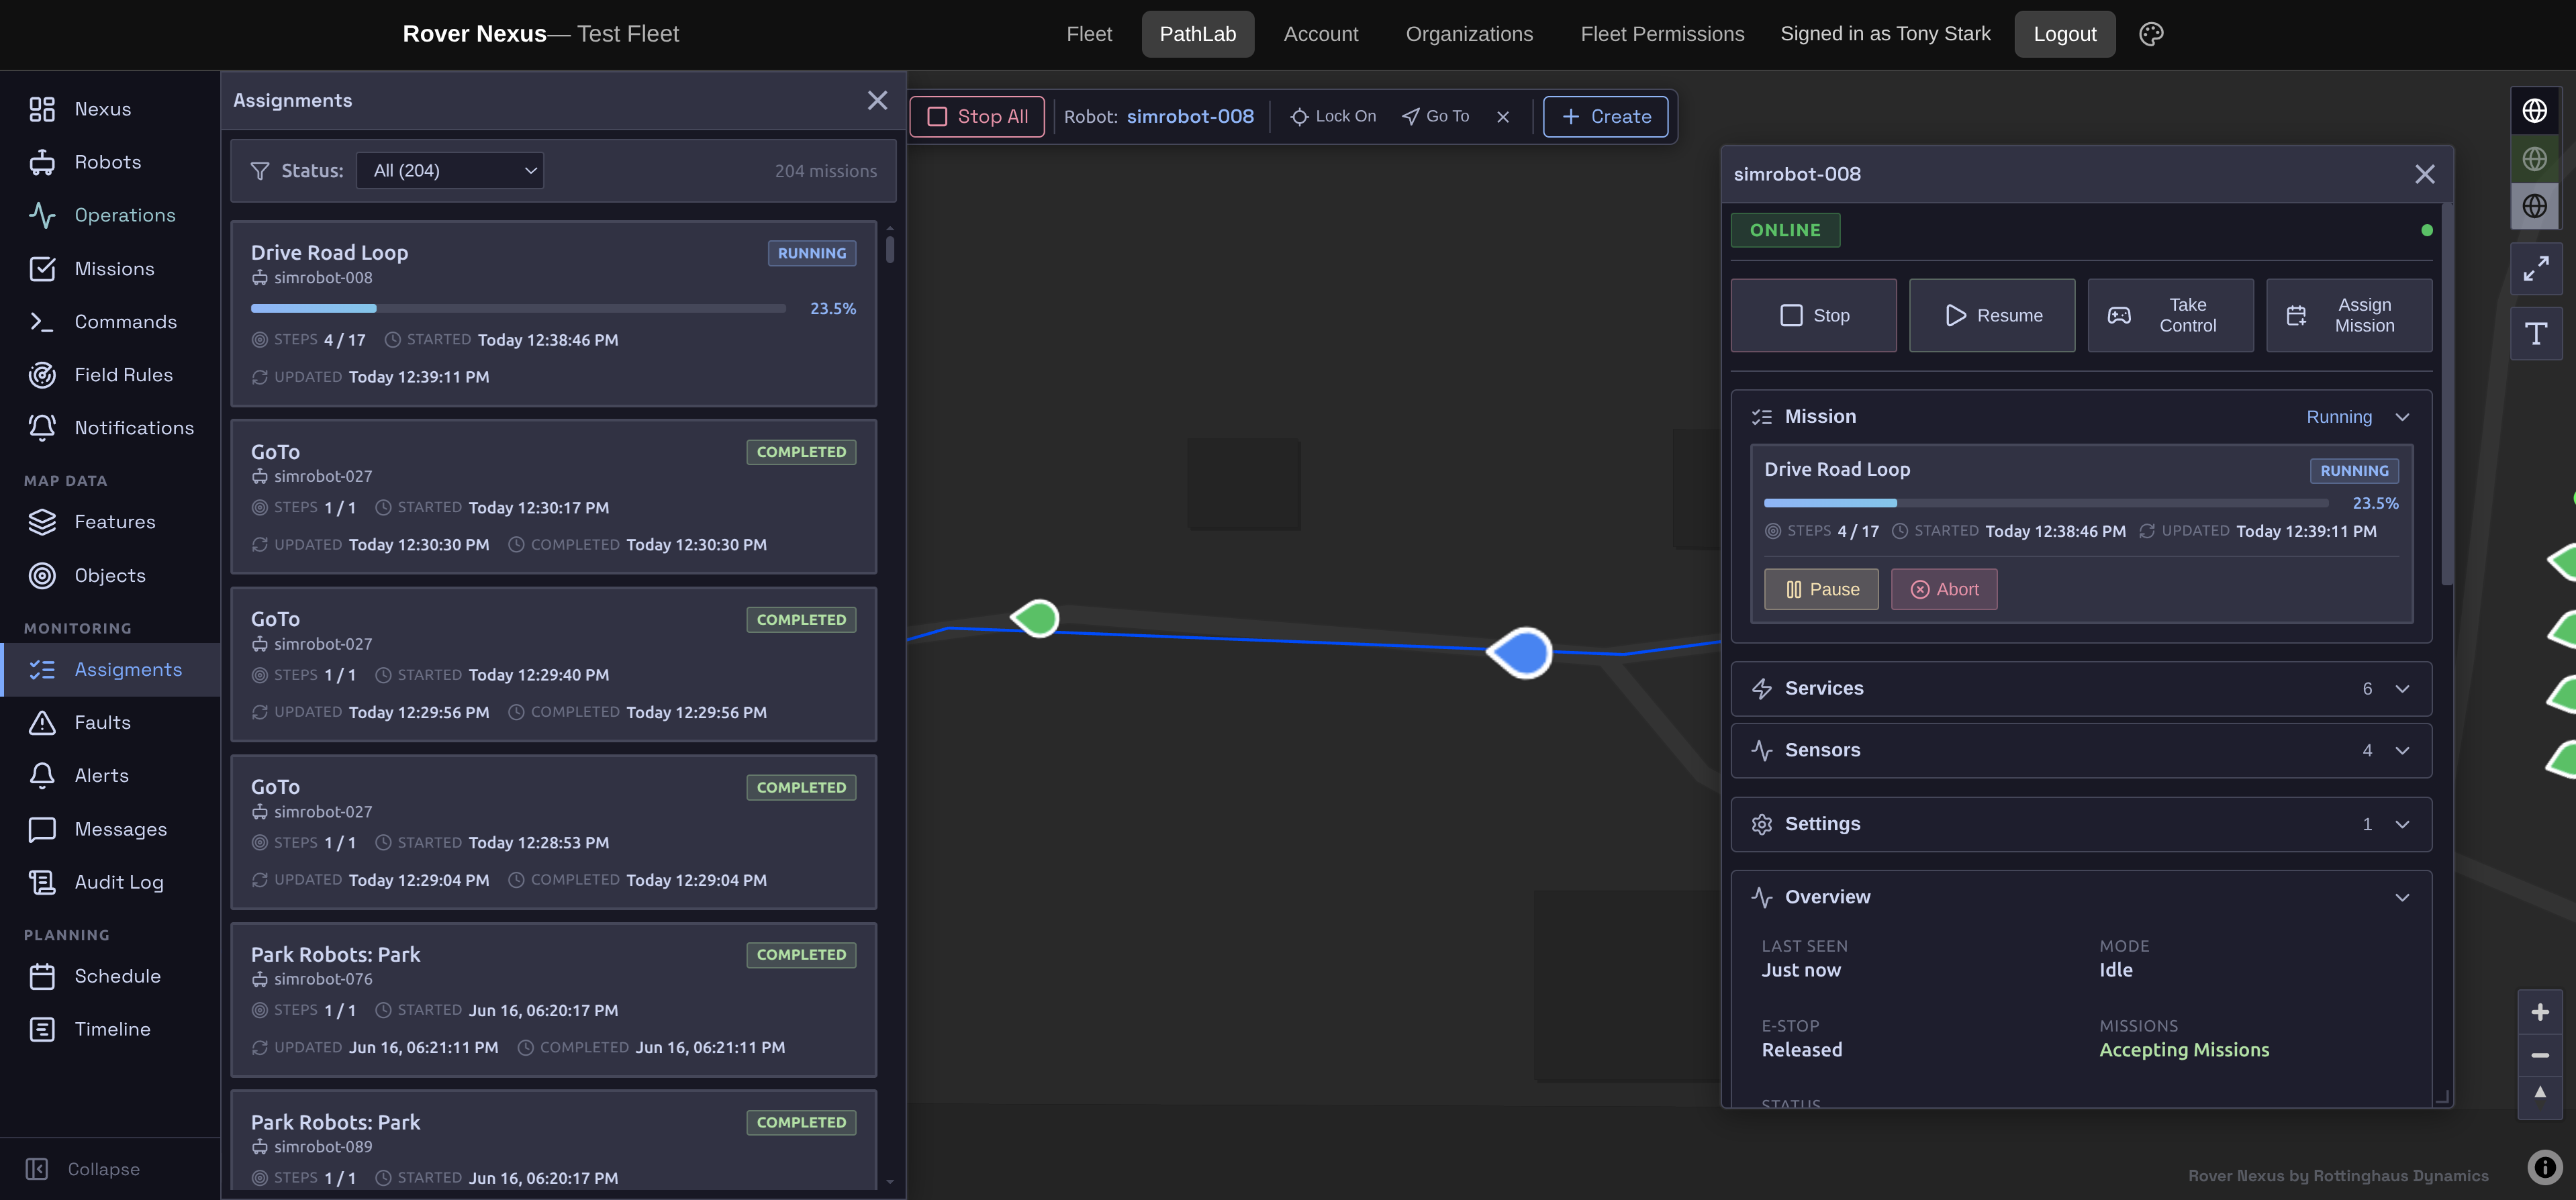Go to Operations in sidebar
2576x1200 pixels.
pos(110,215)
